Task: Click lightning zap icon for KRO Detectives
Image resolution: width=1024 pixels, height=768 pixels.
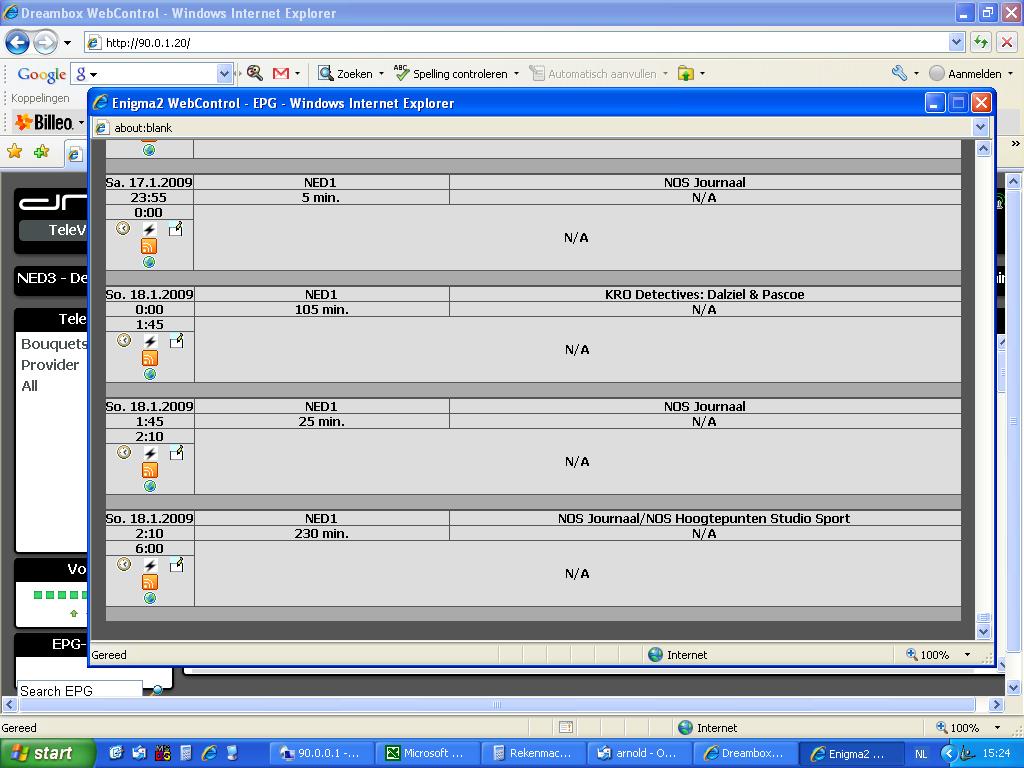Action: pyautogui.click(x=150, y=341)
